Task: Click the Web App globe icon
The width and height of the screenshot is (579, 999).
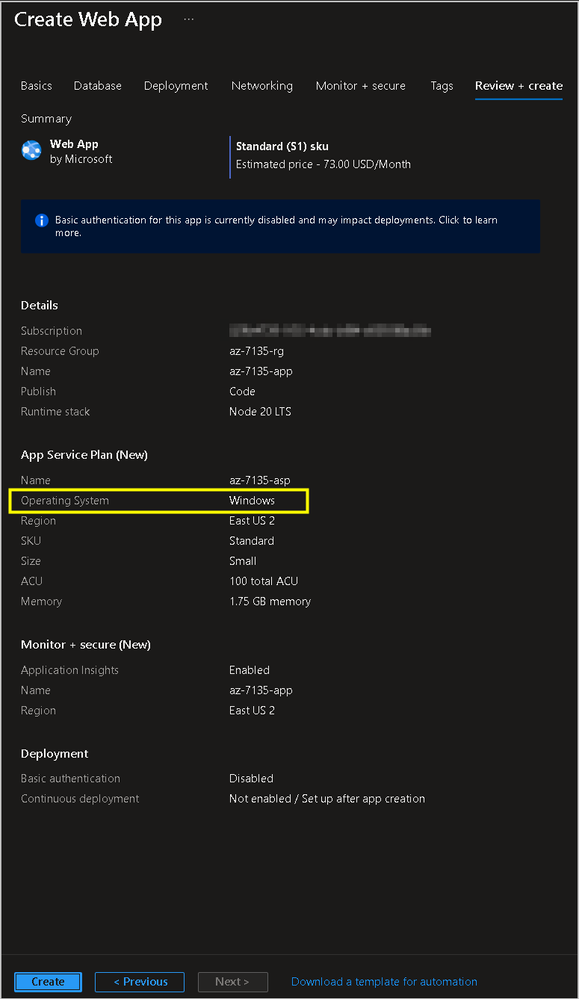Action: [x=31, y=150]
